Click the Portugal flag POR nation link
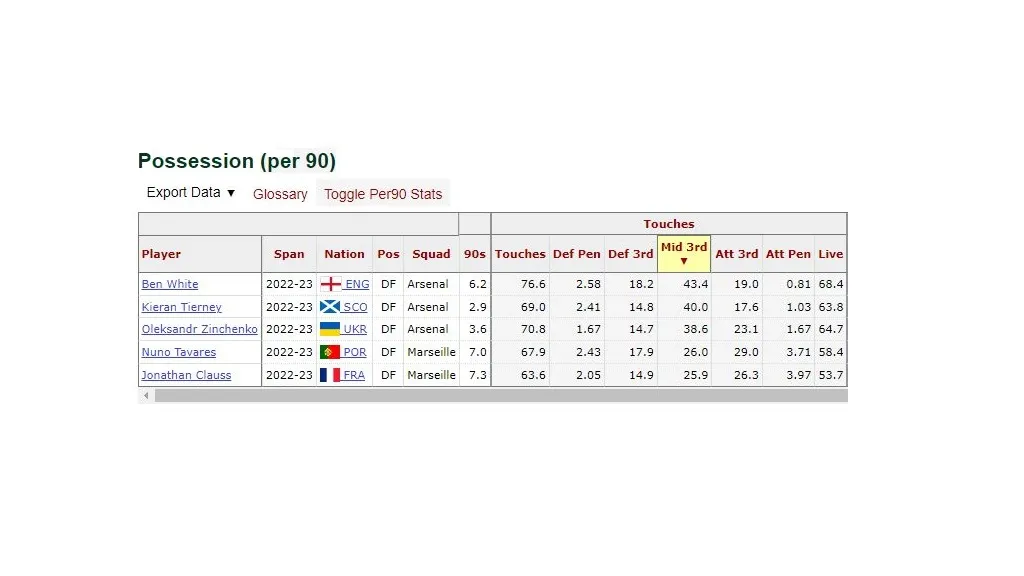1024x576 pixels. (345, 352)
